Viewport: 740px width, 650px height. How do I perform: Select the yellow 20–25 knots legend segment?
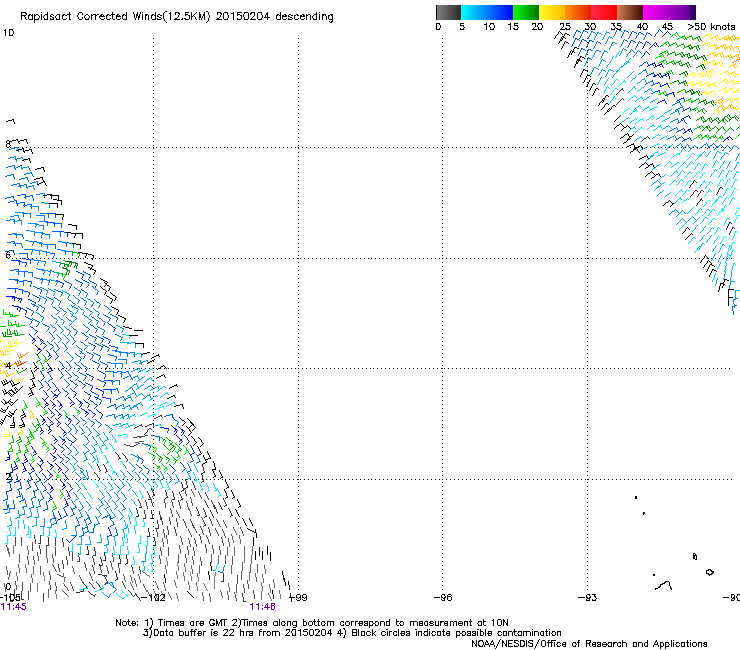(552, 12)
